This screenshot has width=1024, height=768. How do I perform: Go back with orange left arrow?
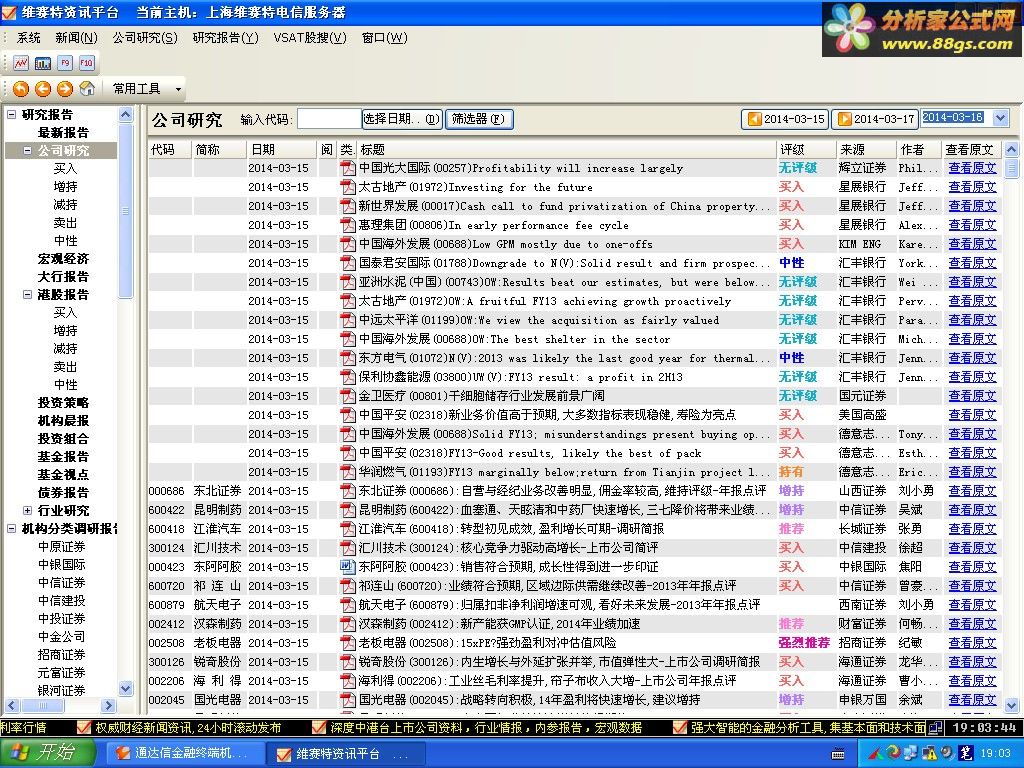pos(43,88)
